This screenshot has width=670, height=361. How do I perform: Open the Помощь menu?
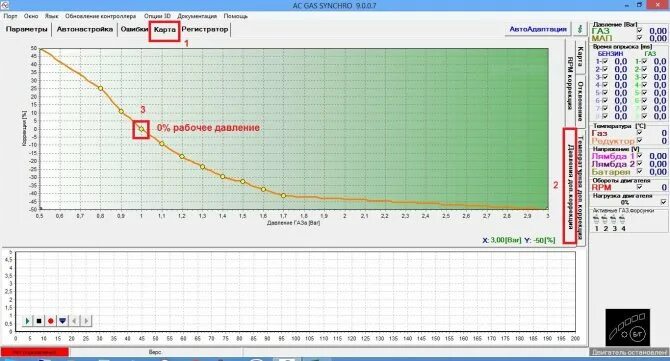click(x=235, y=16)
